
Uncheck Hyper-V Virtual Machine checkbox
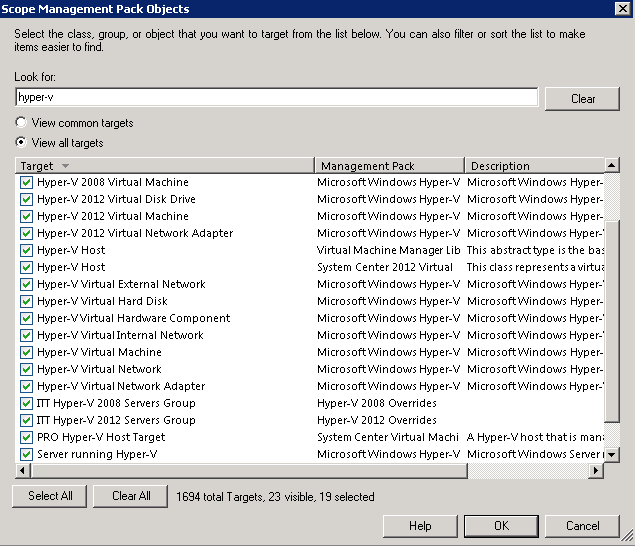click(26, 353)
